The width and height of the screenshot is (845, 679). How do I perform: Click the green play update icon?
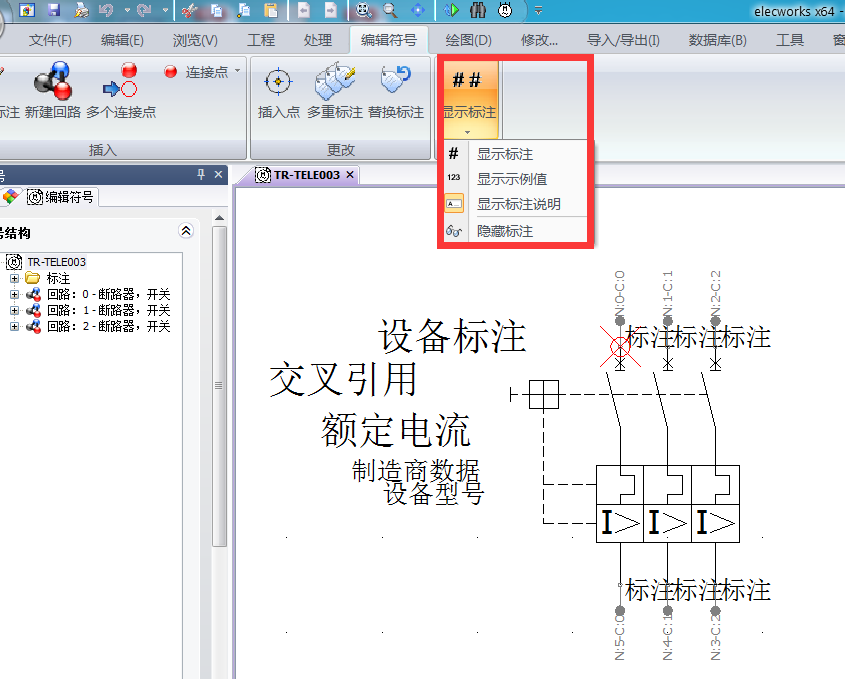coord(451,10)
